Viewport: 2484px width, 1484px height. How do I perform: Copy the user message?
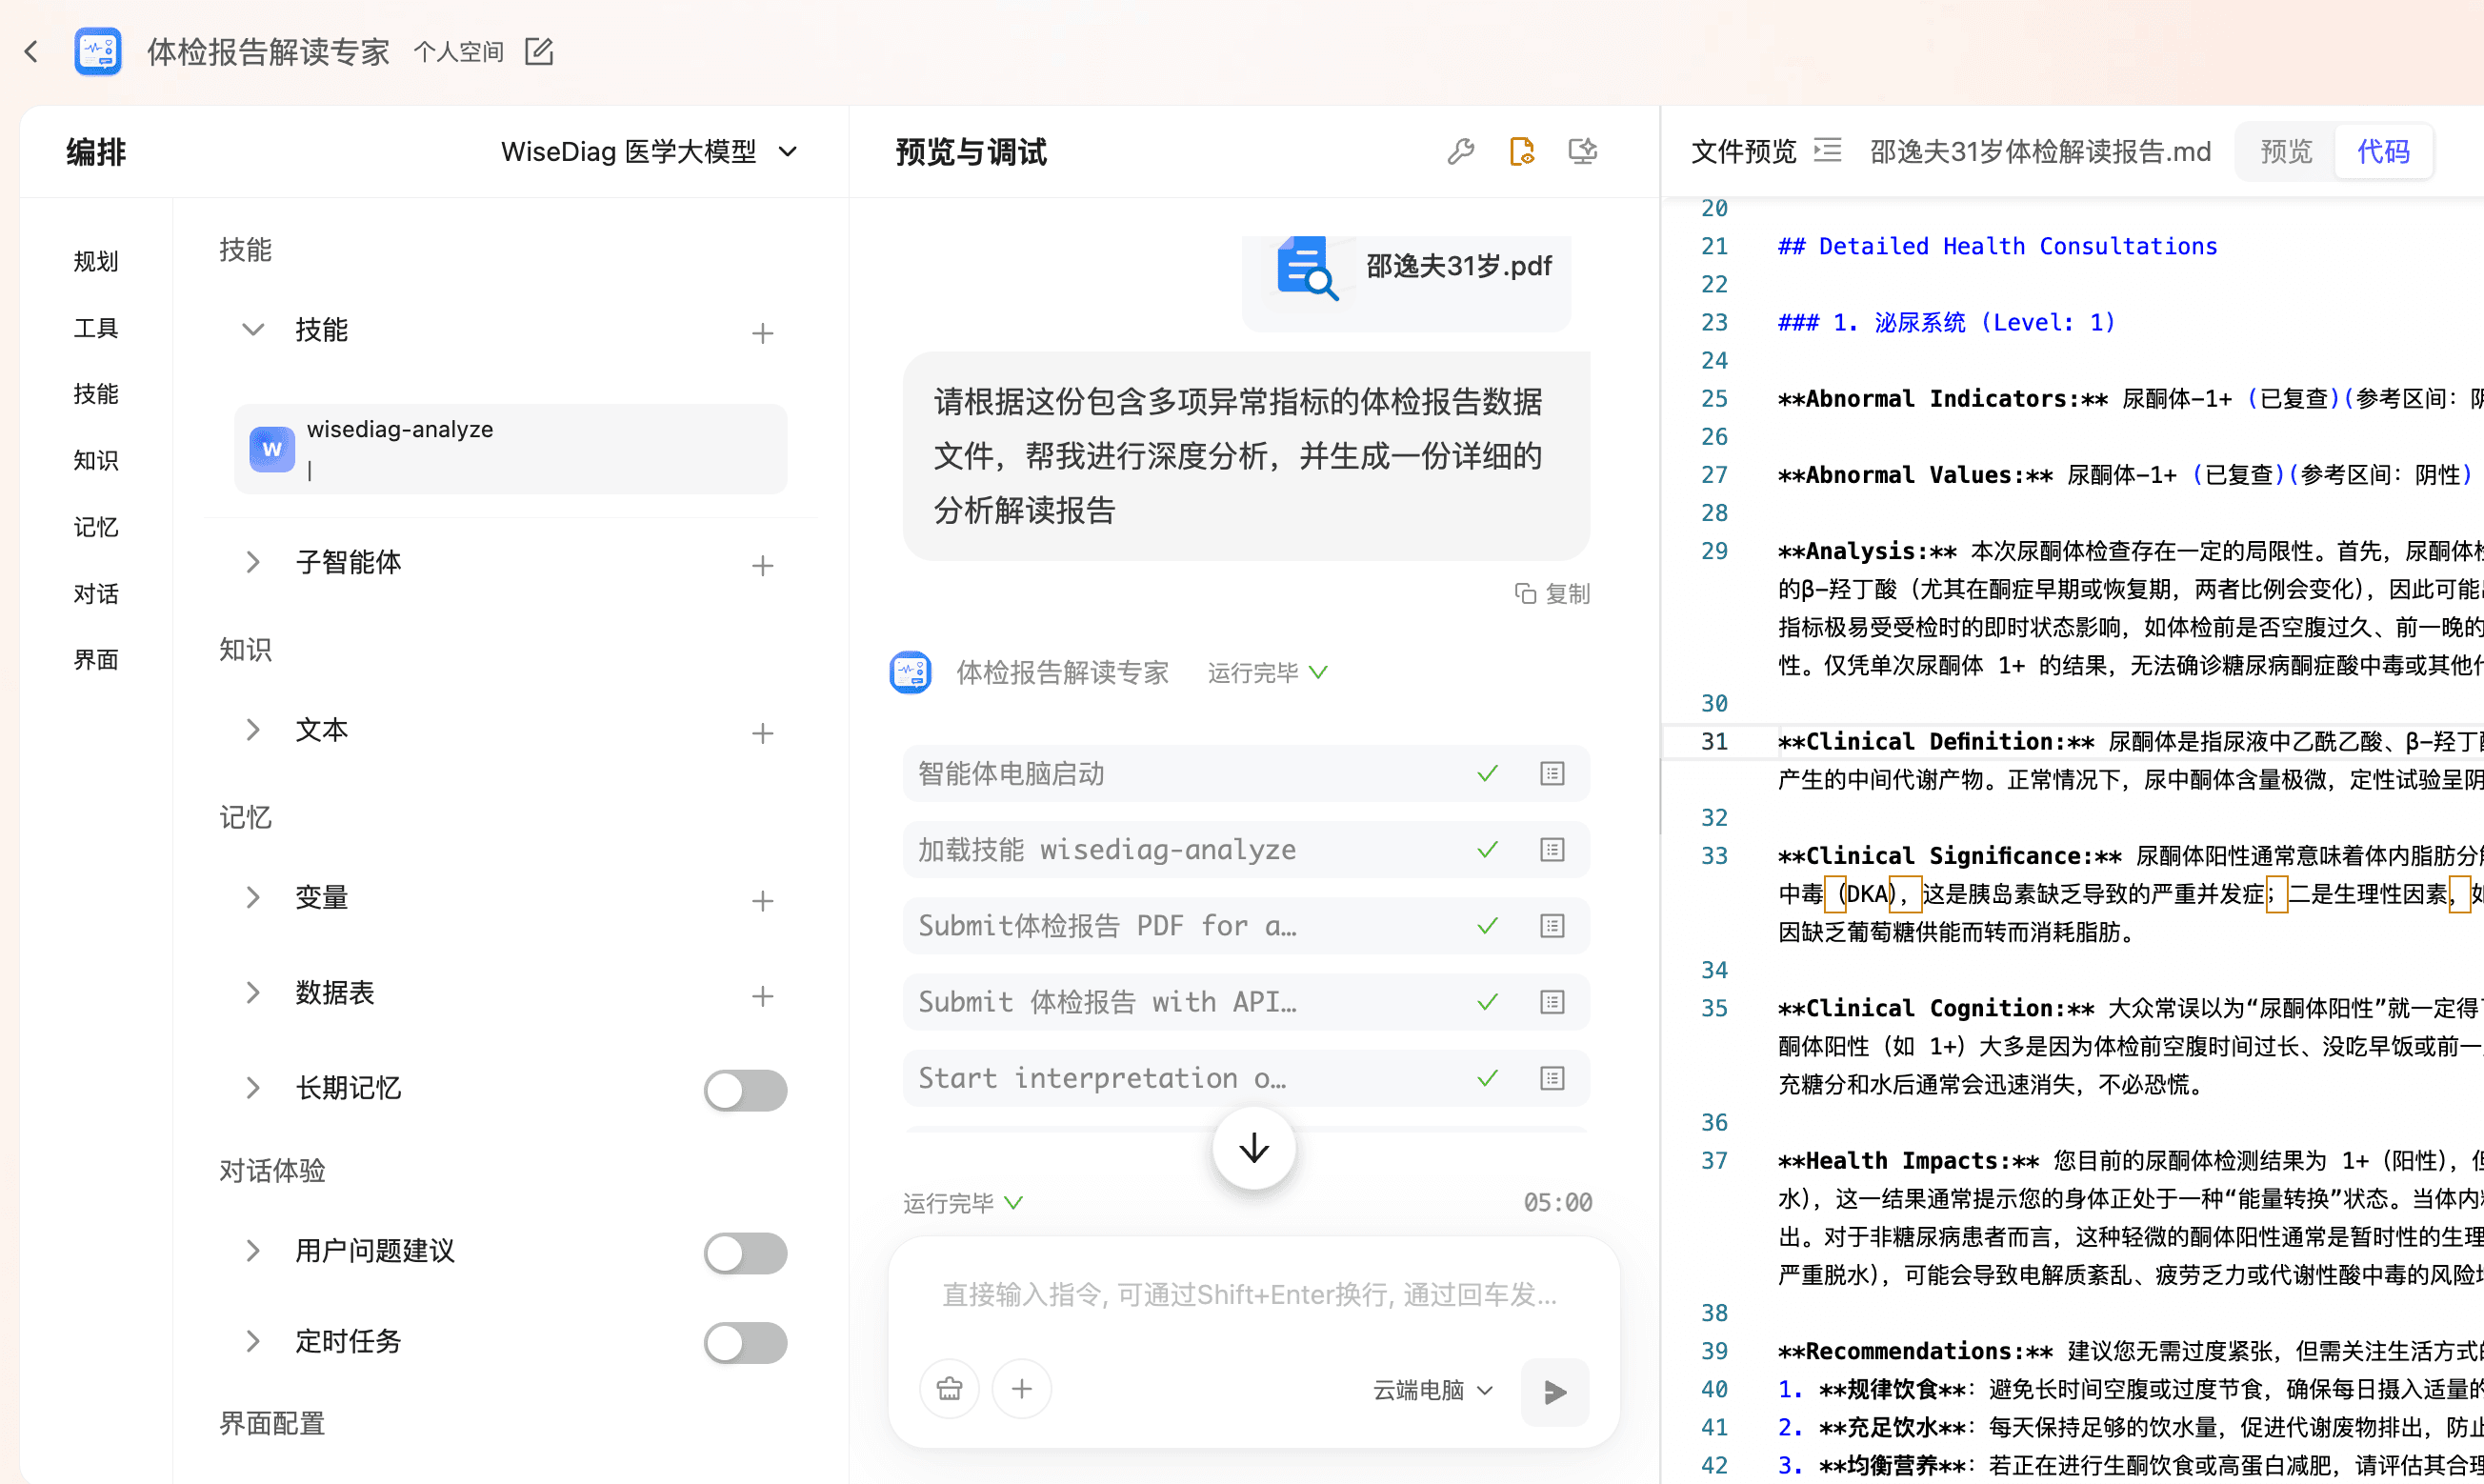1552,594
